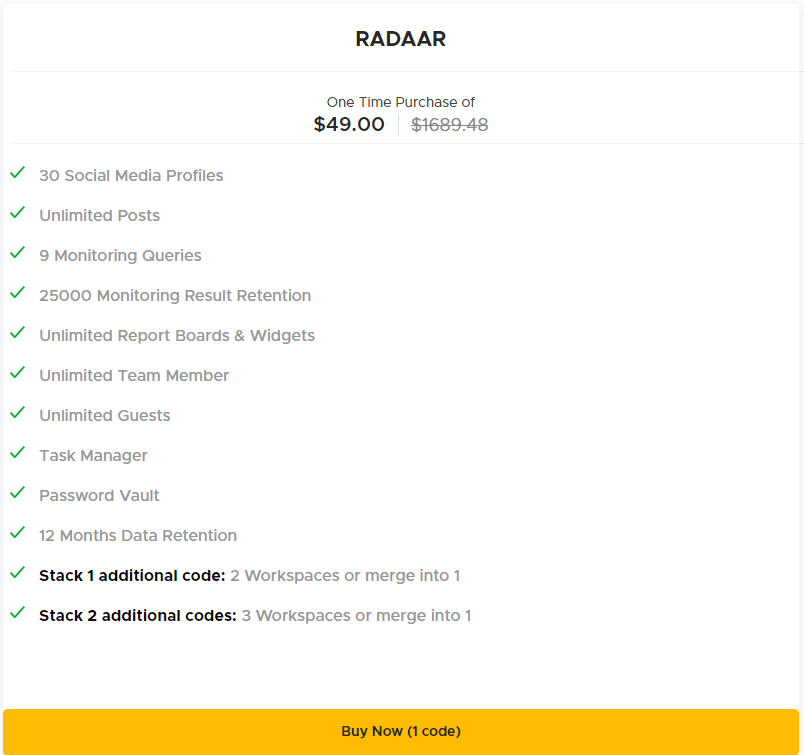Select the checkmark beside Password Vault
The width and height of the screenshot is (804, 755).
coord(17,492)
